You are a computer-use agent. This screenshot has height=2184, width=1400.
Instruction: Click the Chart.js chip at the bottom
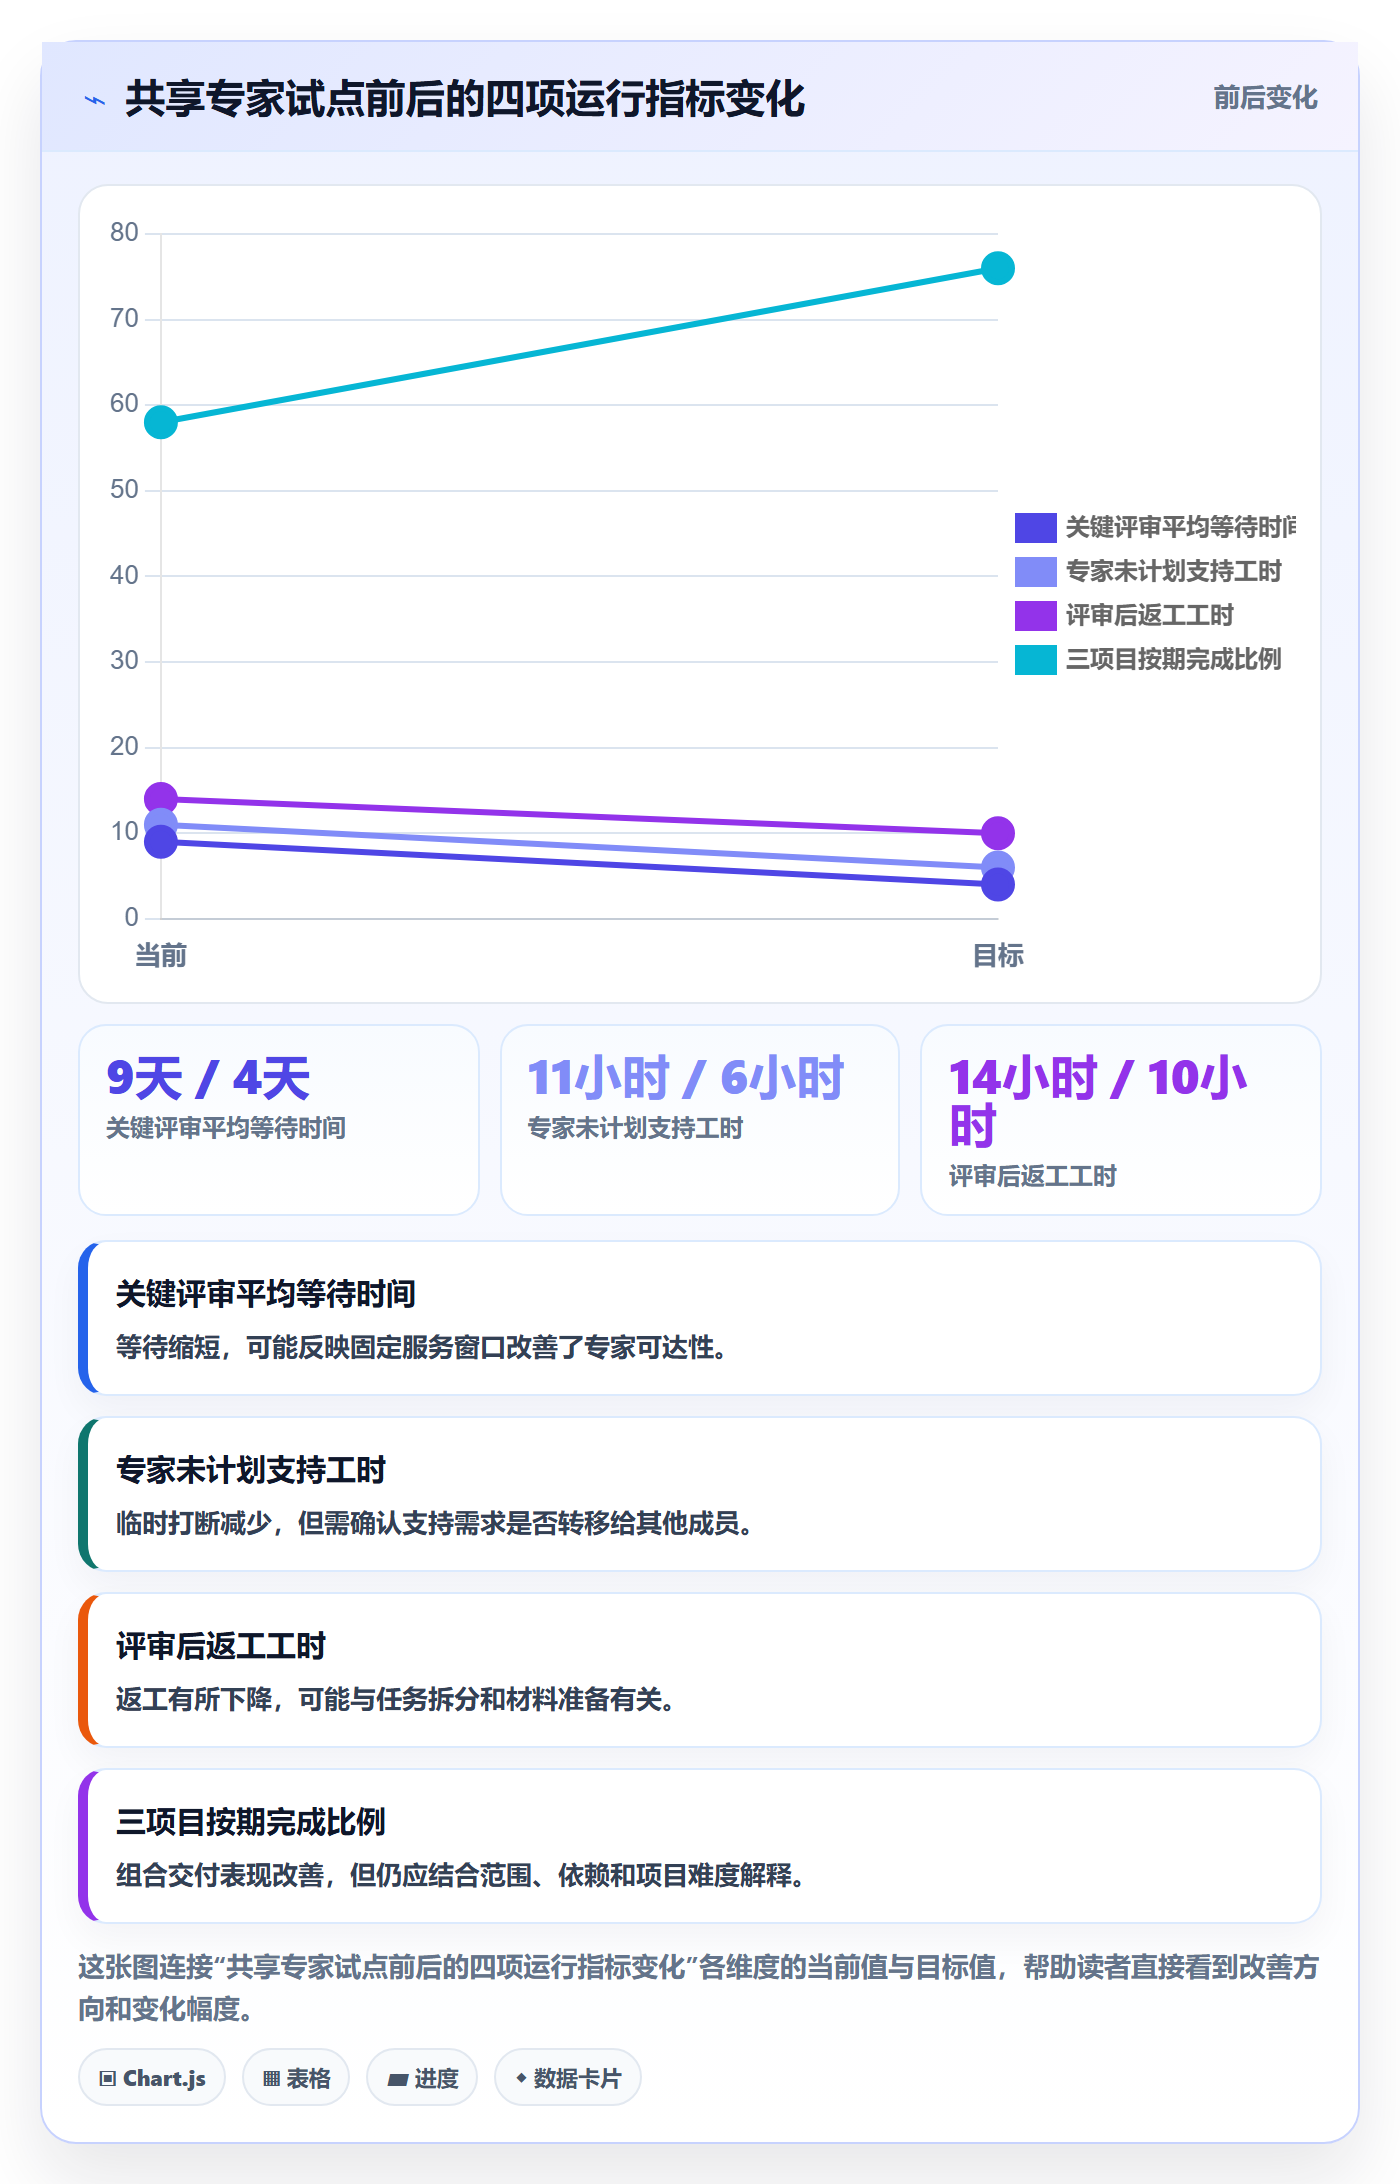(x=152, y=2078)
